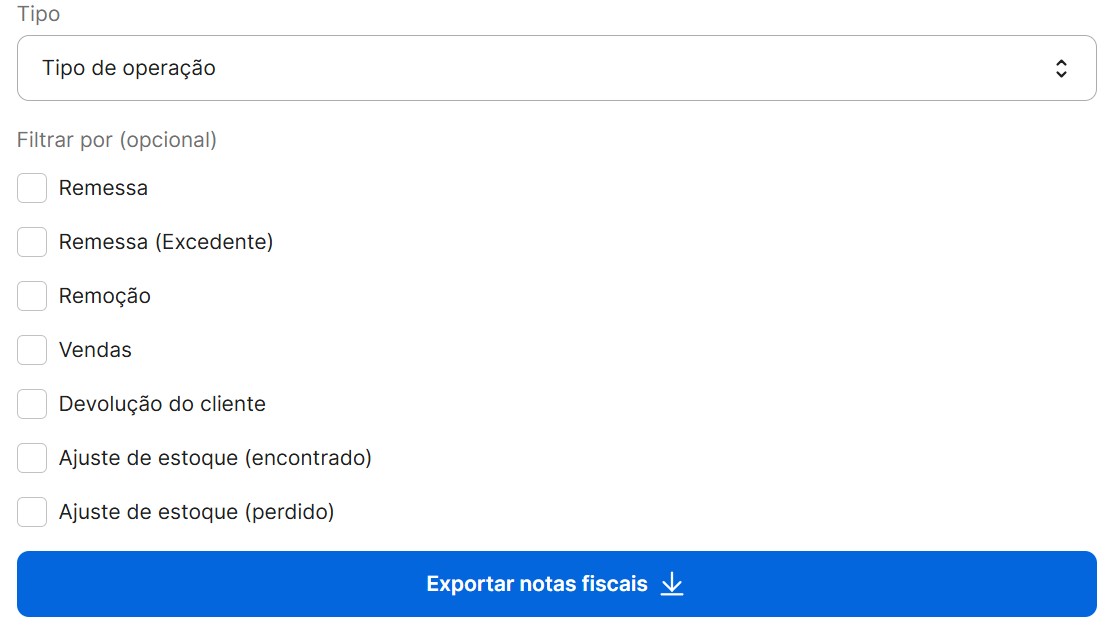The width and height of the screenshot is (1113, 631).
Task: Expand the operation type selector
Action: (556, 67)
